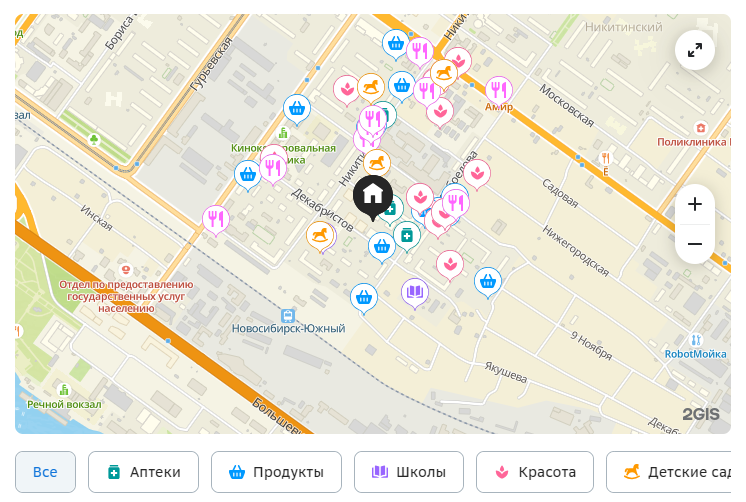Open the RobotМойка place label

pyautogui.click(x=696, y=354)
